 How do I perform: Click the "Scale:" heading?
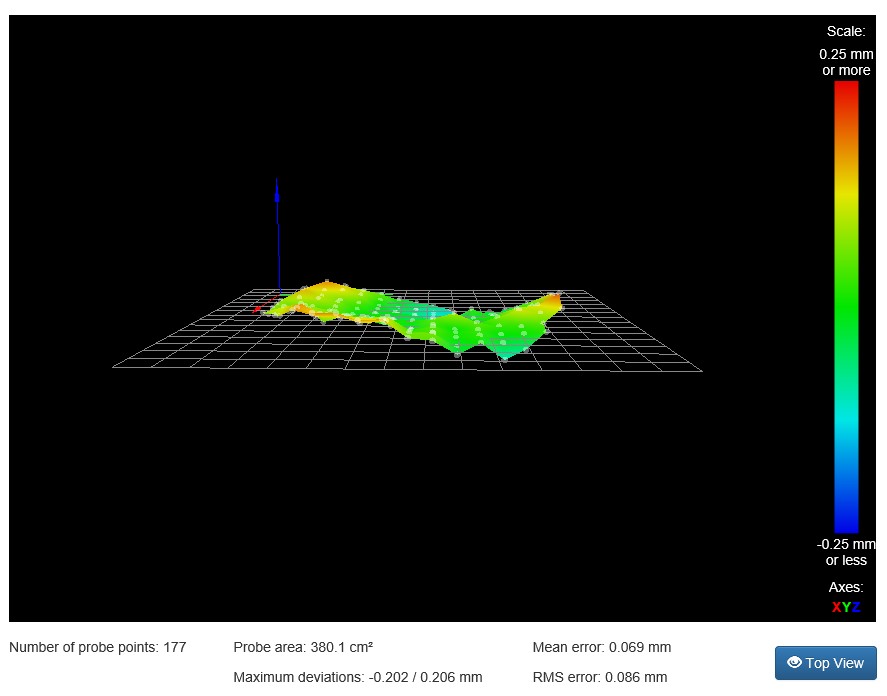click(846, 32)
